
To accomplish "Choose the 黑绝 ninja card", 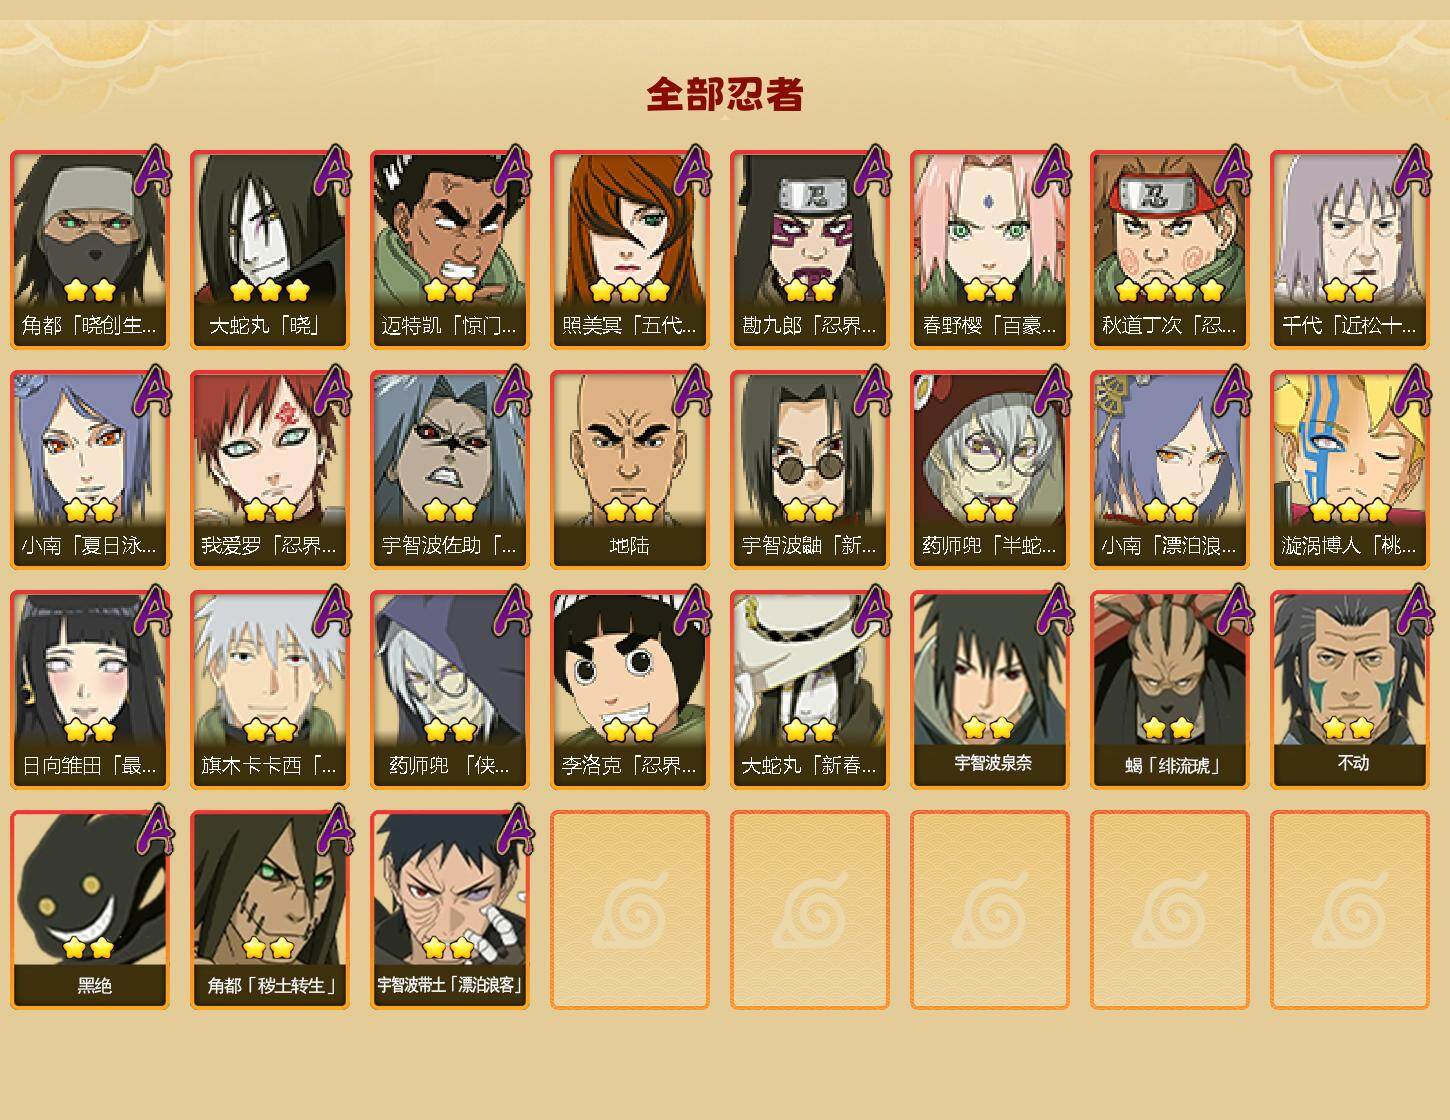I will coord(89,909).
